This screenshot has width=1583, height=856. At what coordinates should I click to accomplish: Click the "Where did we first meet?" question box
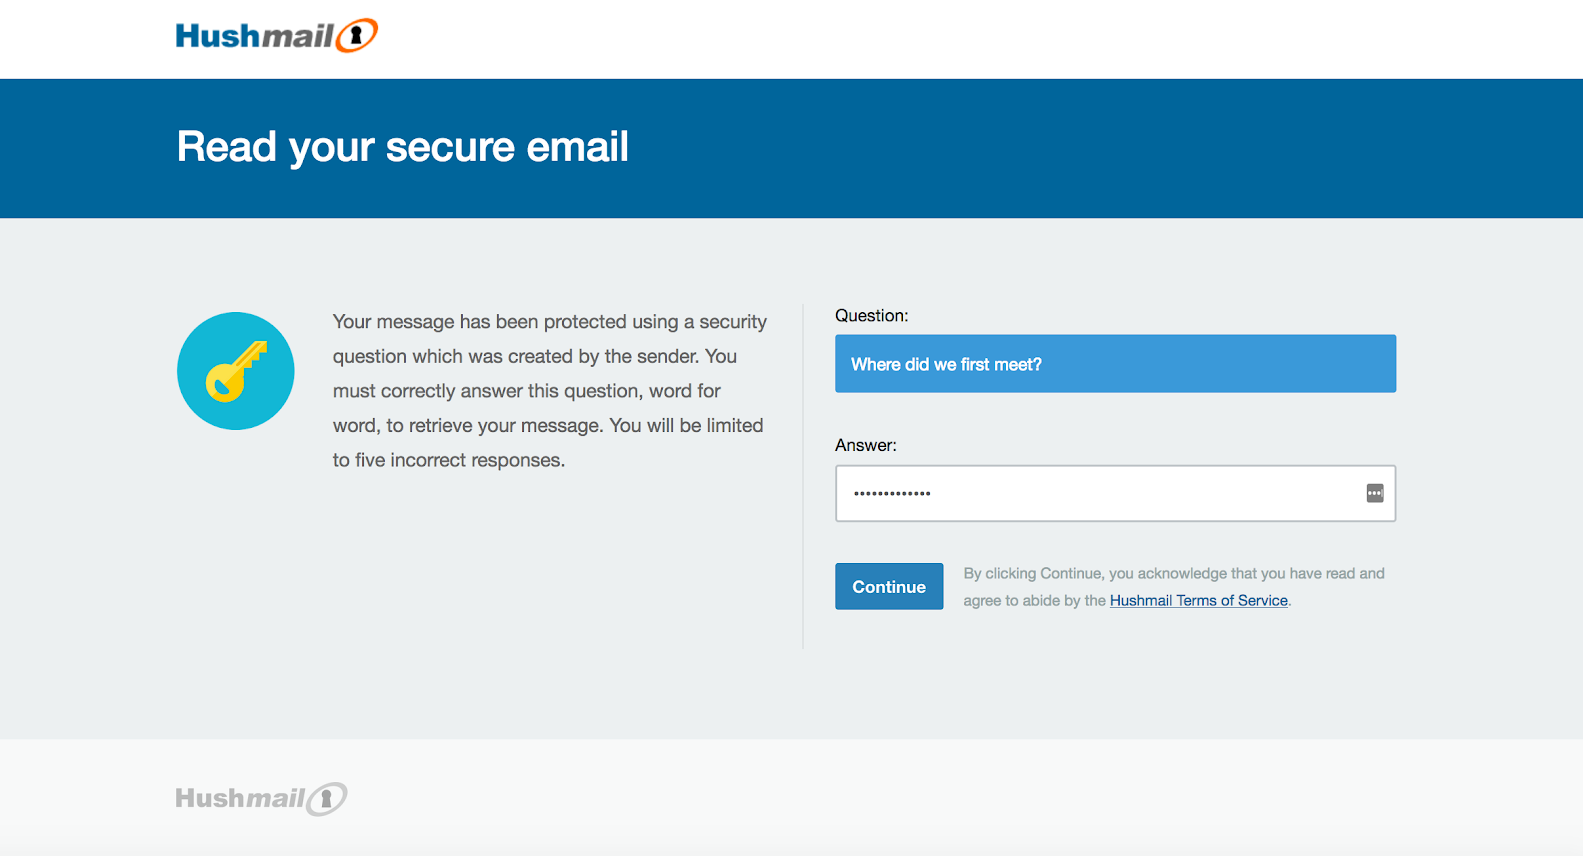coord(1115,364)
